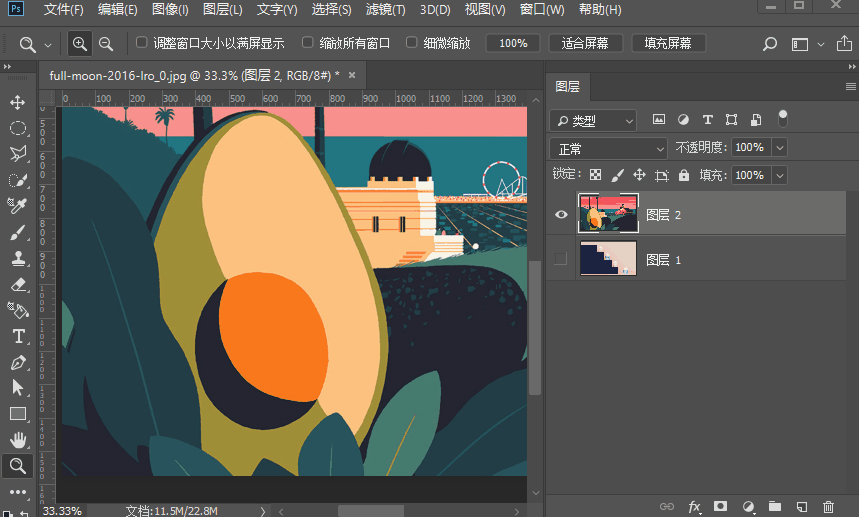
Task: Open zoom tool preset picker arrow
Action: coord(48,45)
